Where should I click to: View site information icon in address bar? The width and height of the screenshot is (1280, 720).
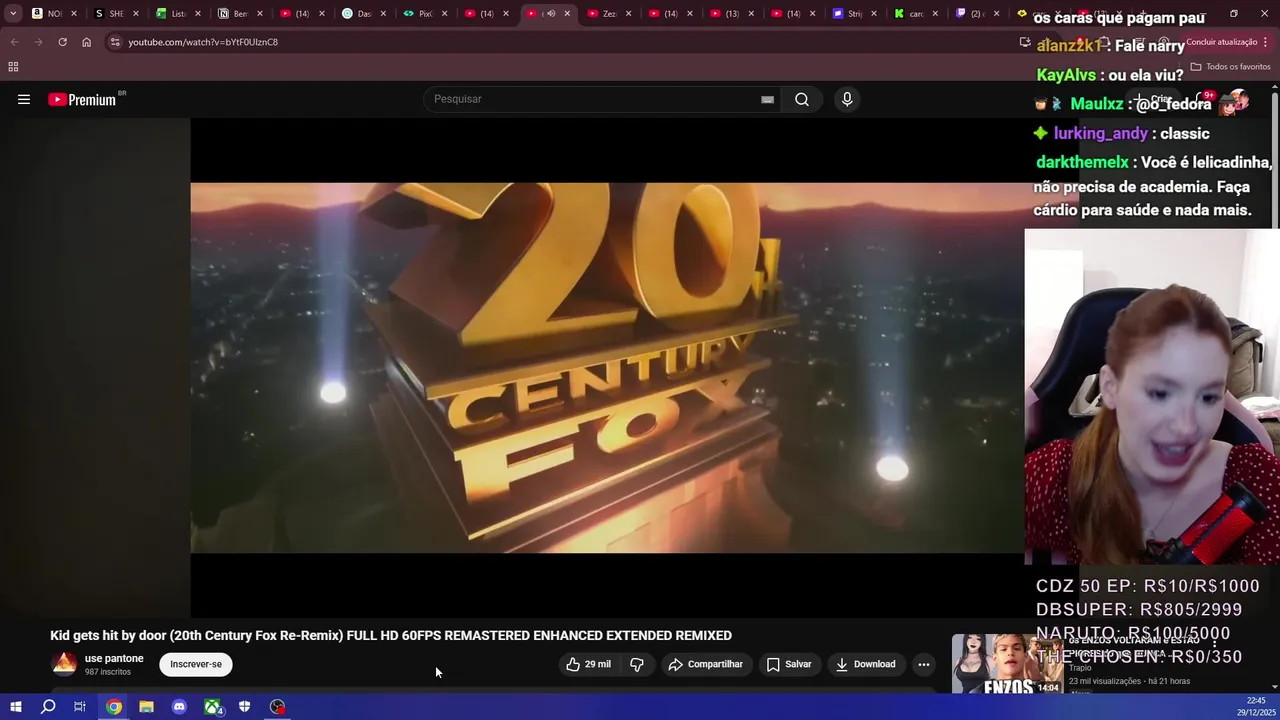tap(115, 42)
